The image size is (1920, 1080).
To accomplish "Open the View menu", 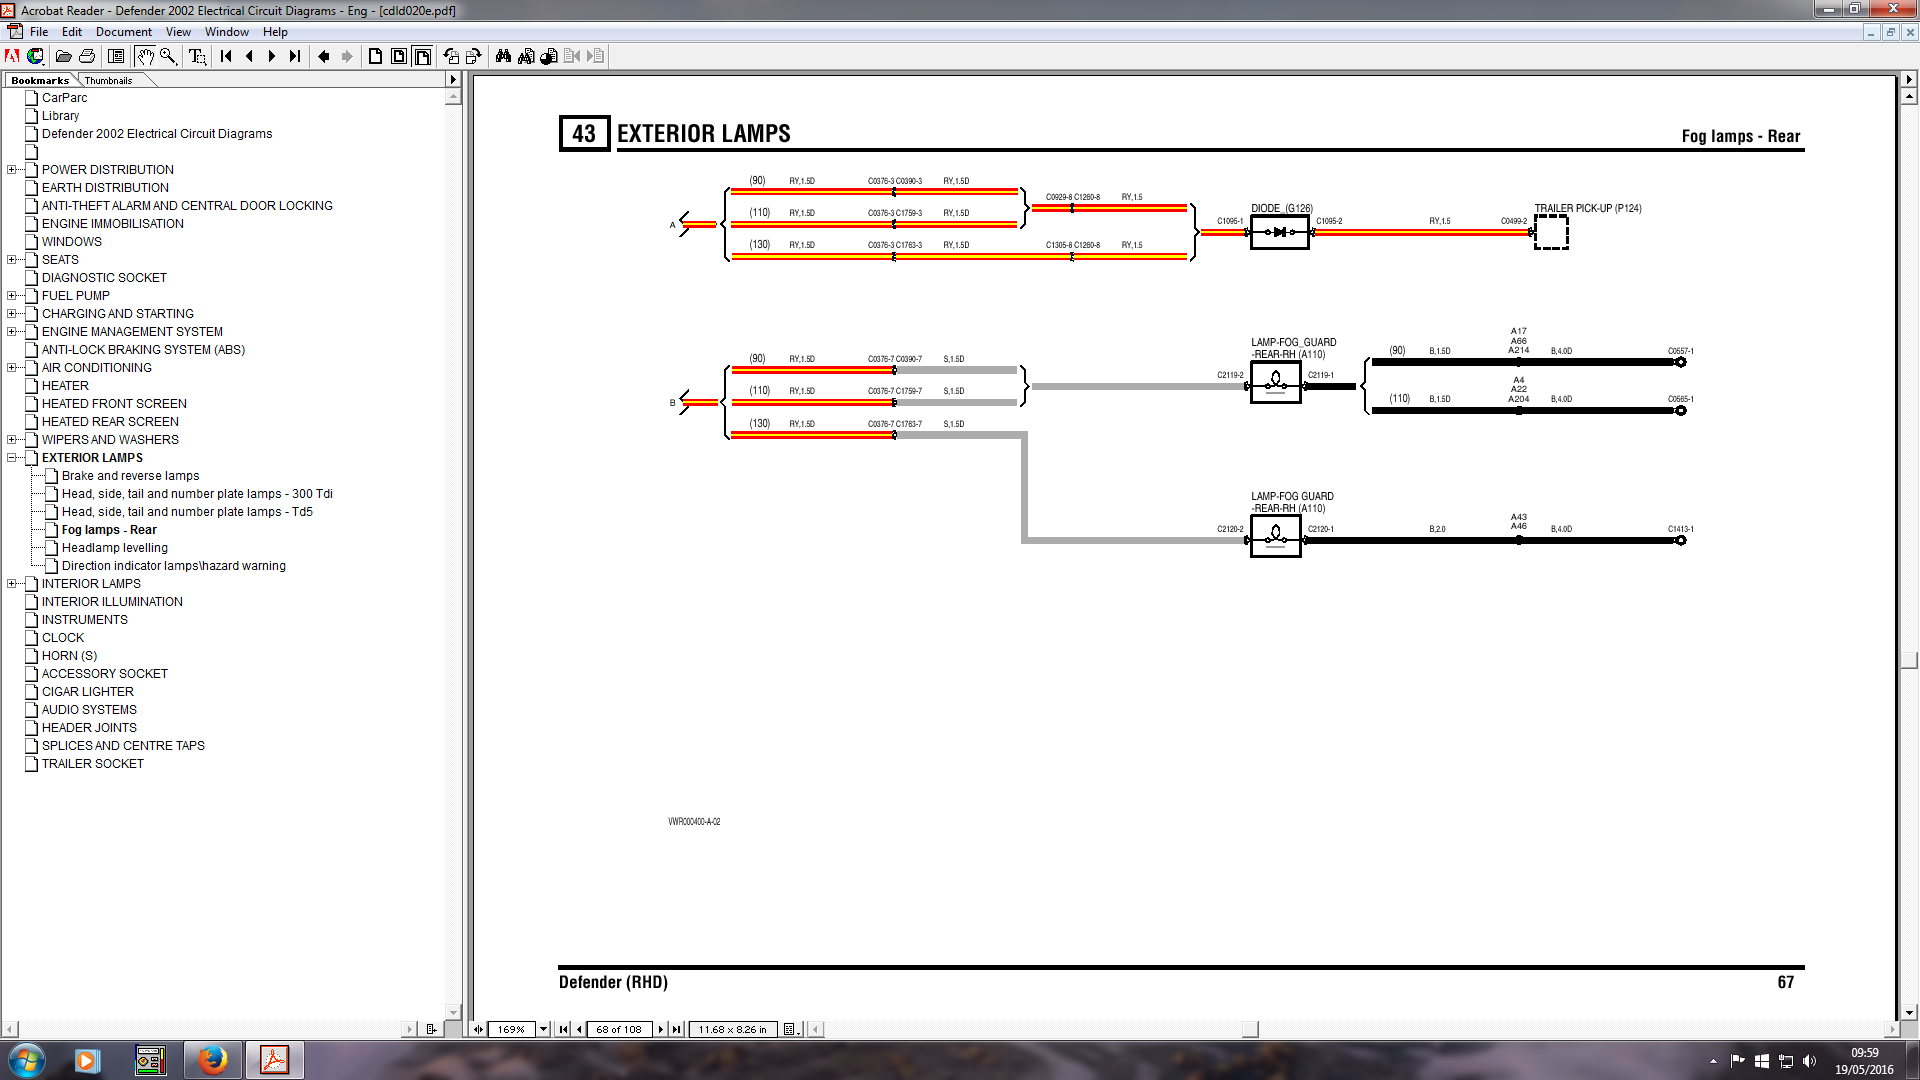I will point(178,32).
